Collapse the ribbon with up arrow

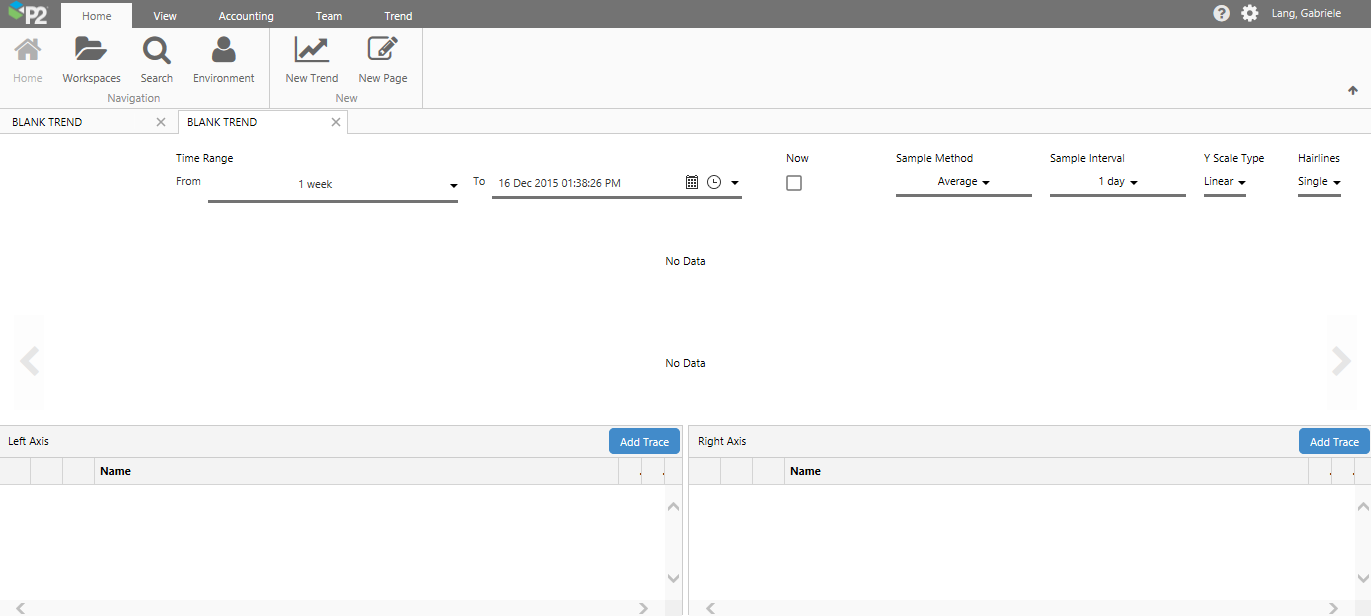point(1353,90)
